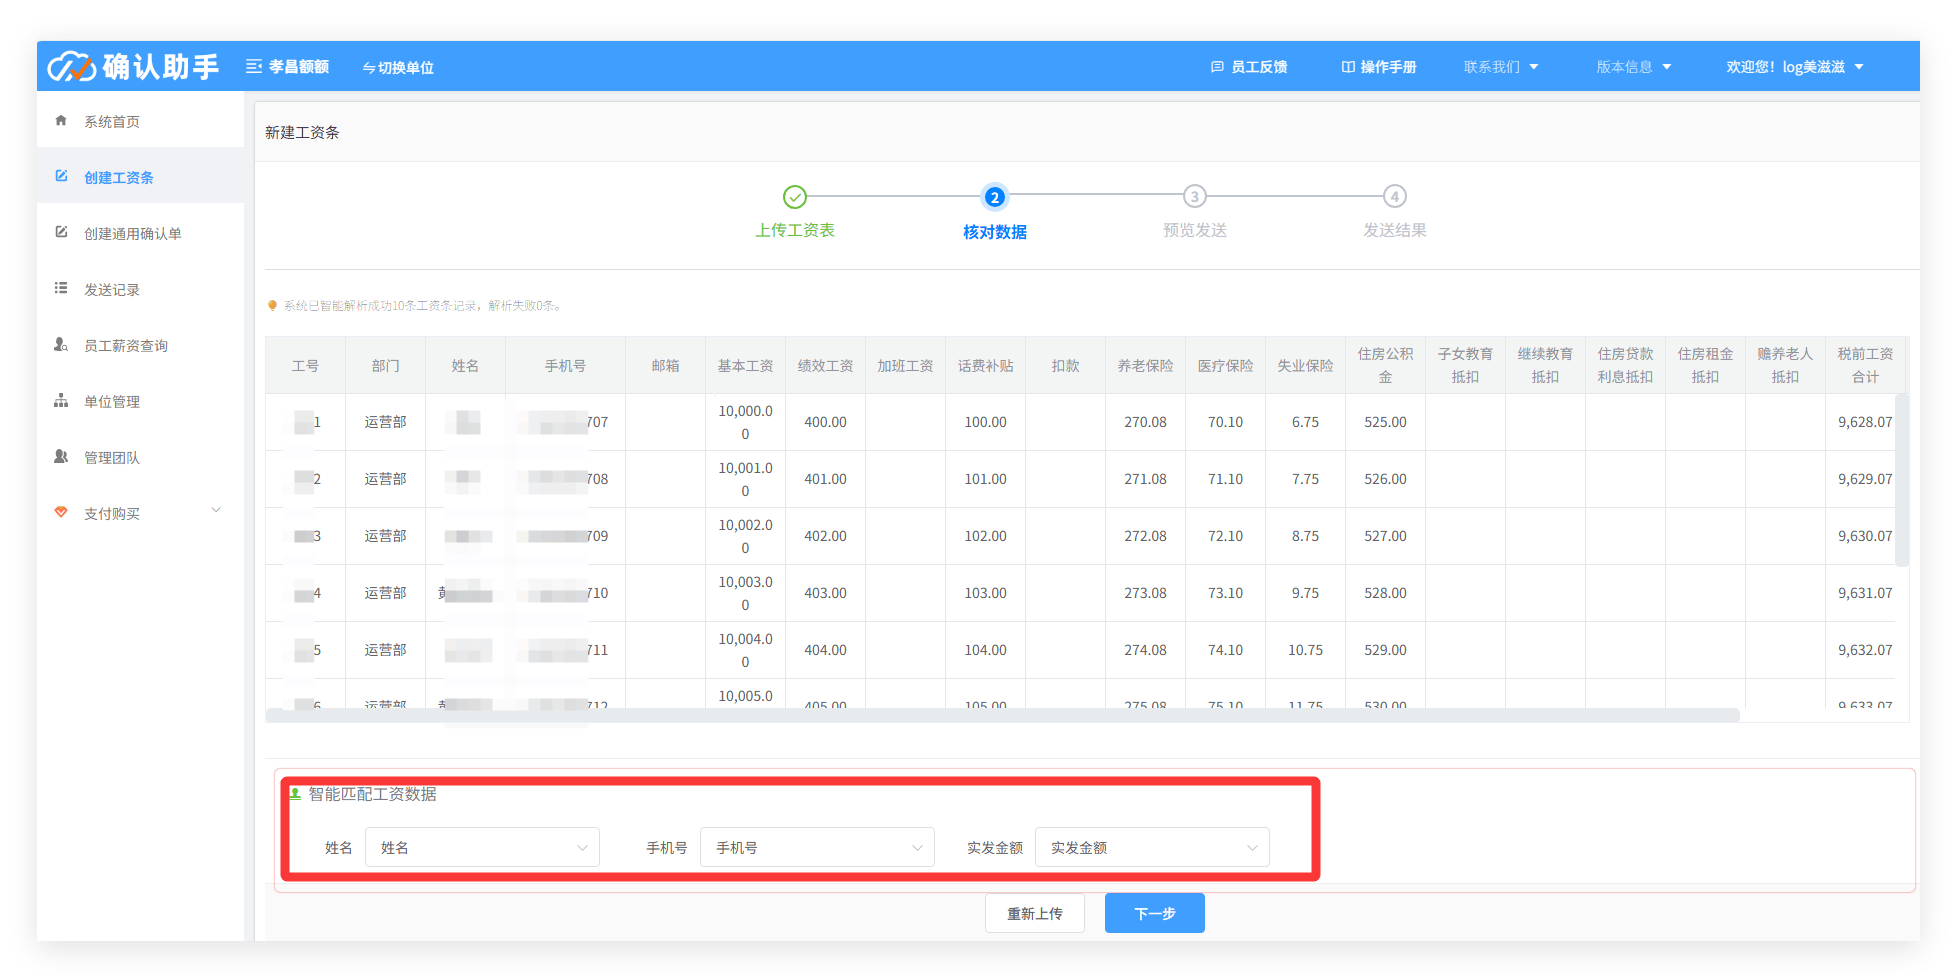The width and height of the screenshot is (1957, 978).
Task: Open the 实发金额 matching dropdown
Action: 1152,847
